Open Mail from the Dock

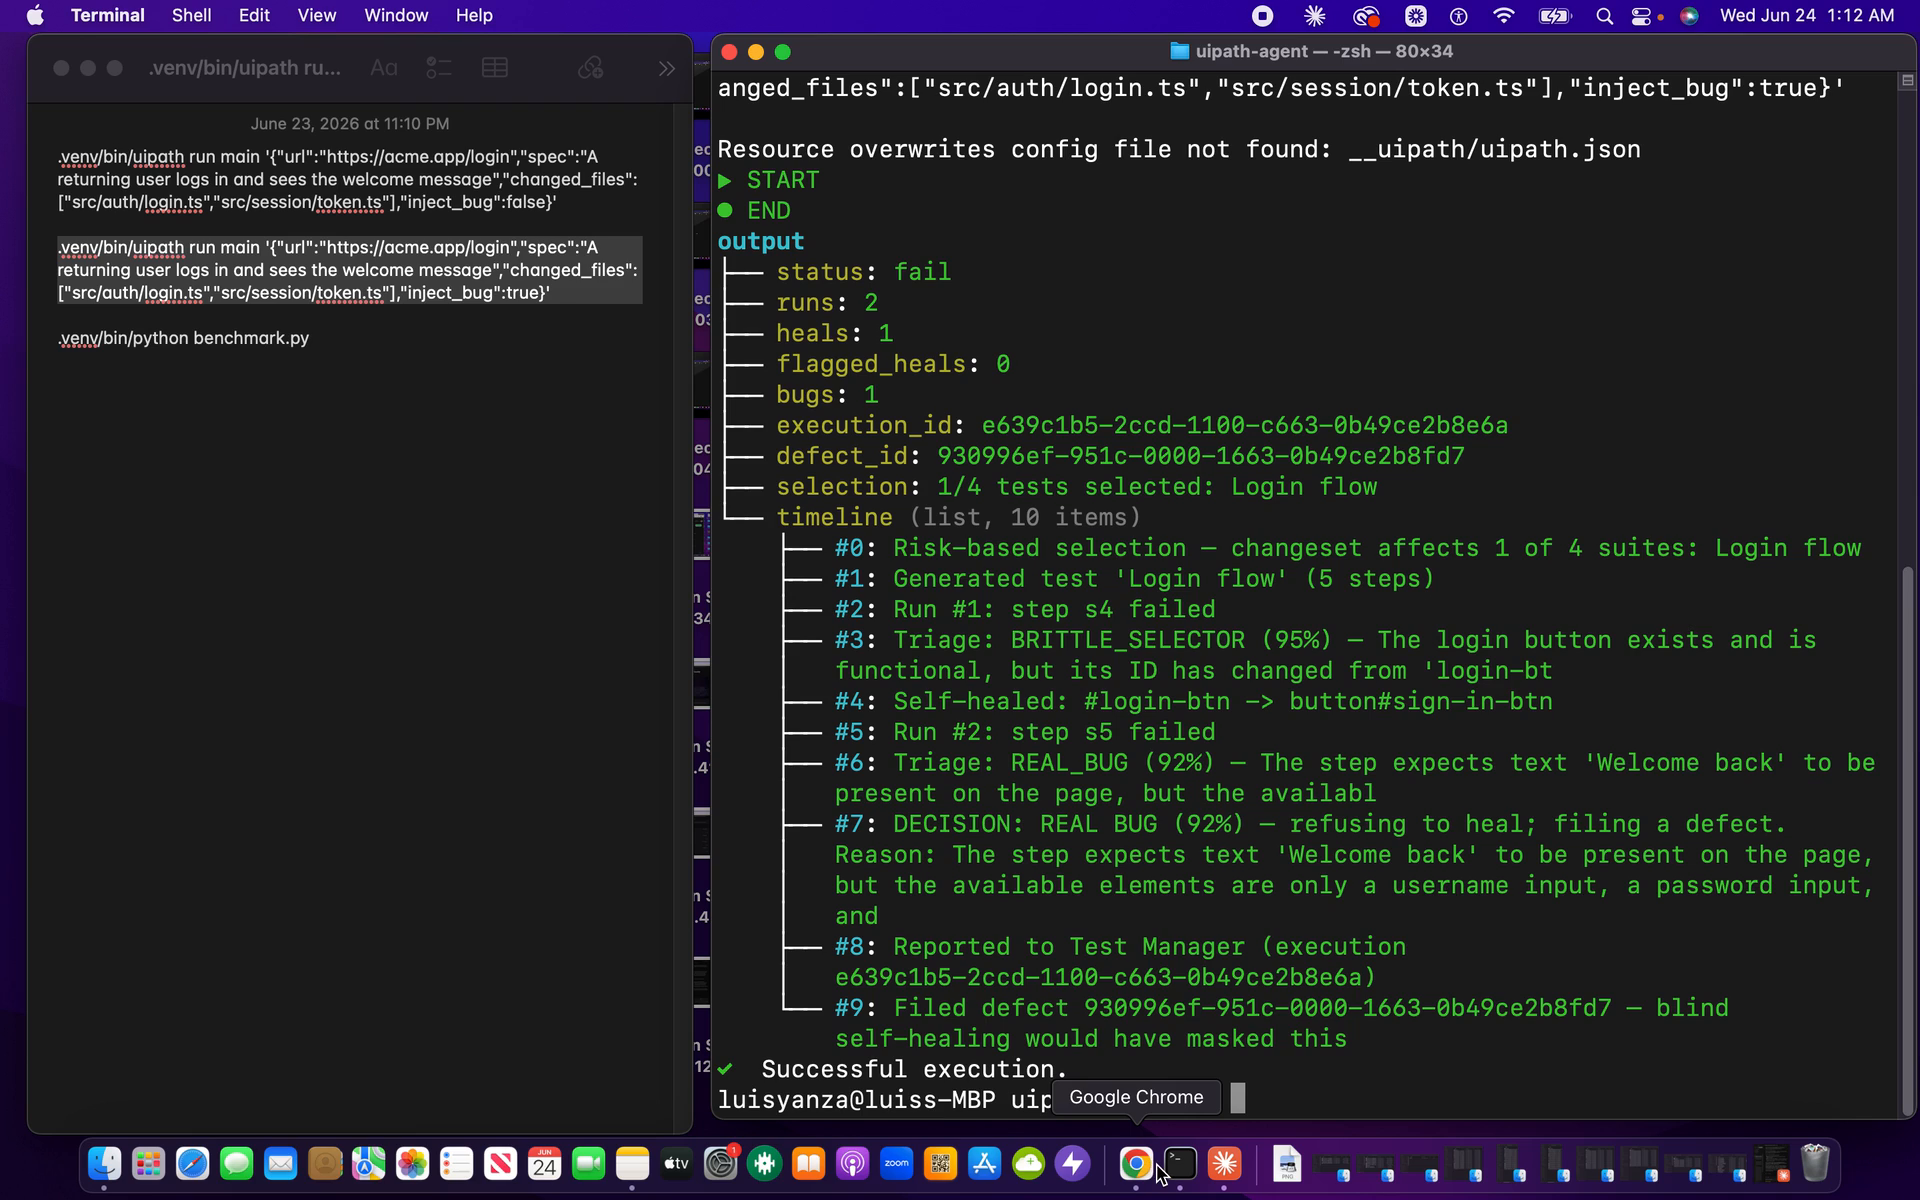coord(280,1163)
